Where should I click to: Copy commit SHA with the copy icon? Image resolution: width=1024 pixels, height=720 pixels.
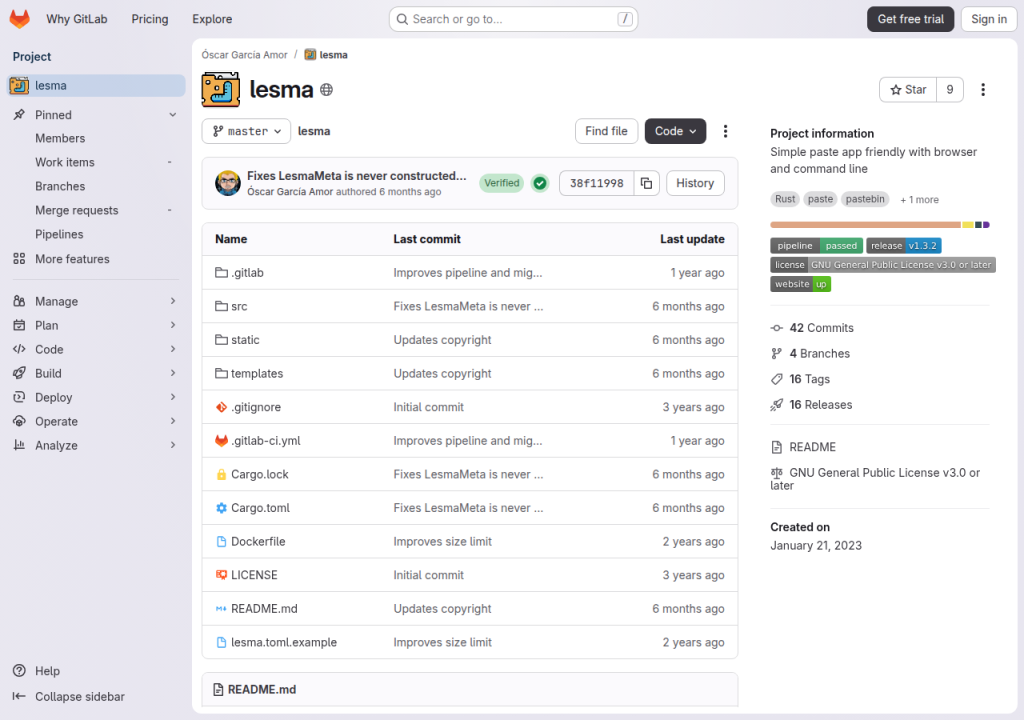coord(647,184)
